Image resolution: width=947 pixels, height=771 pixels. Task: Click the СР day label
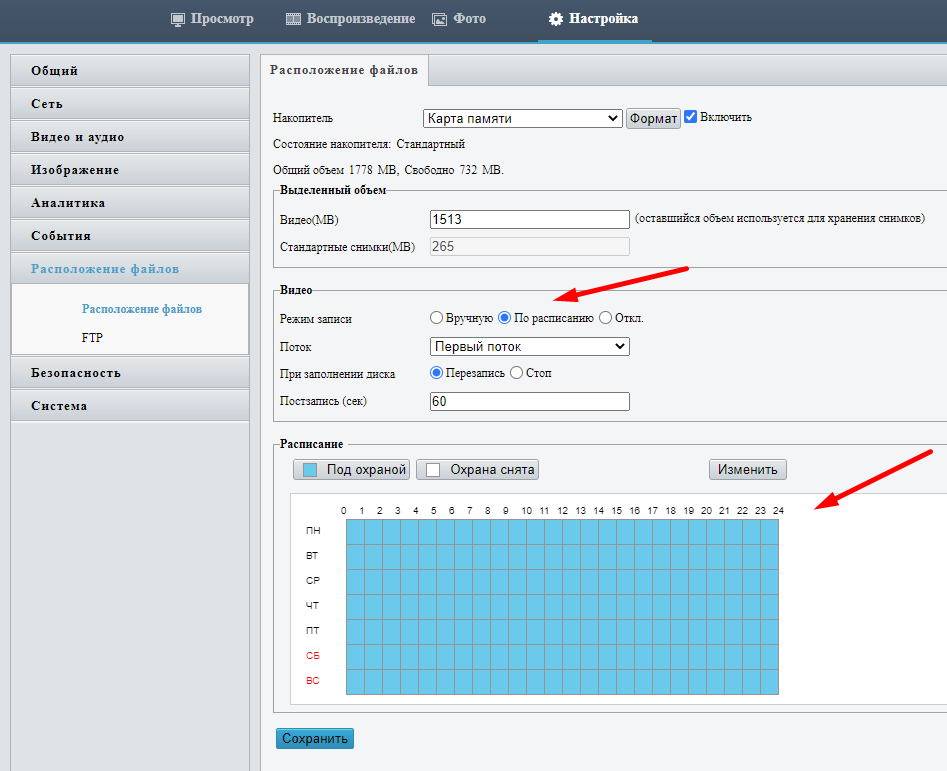[x=313, y=581]
